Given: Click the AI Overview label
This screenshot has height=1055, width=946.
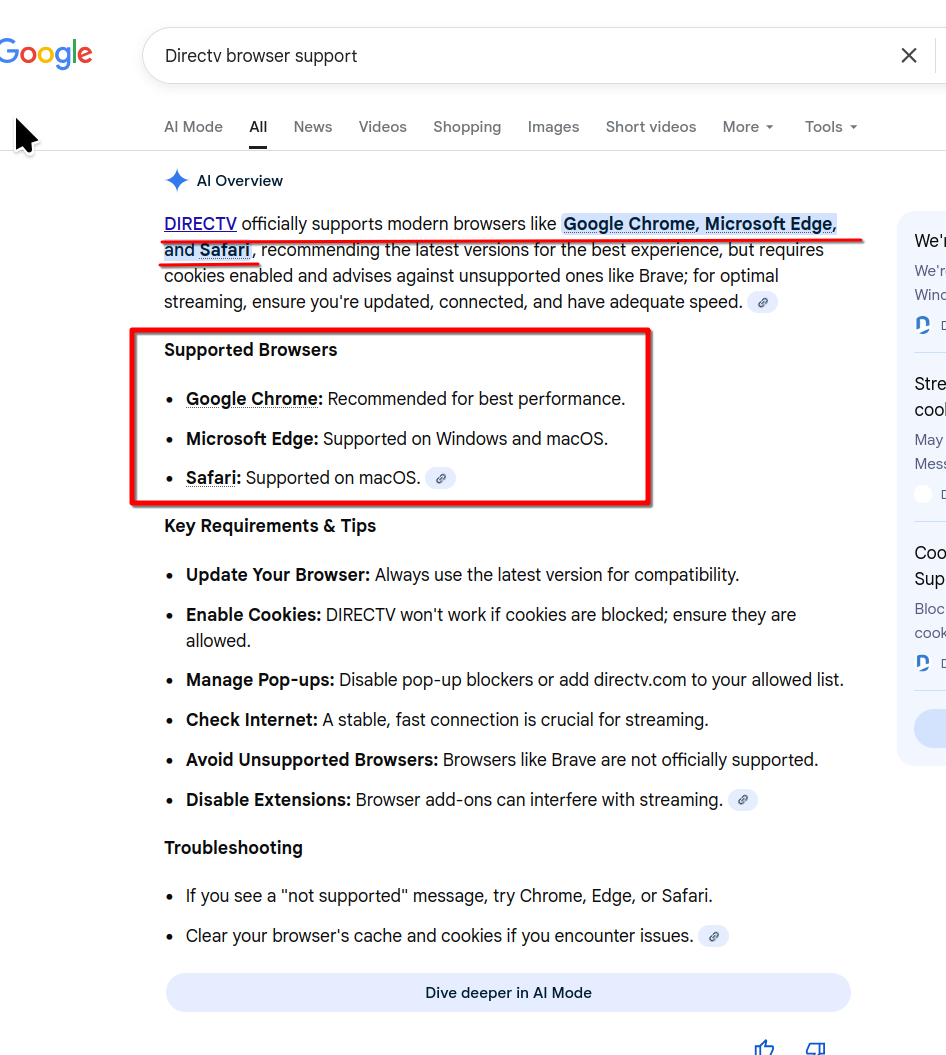Looking at the screenshot, I should pyautogui.click(x=240, y=181).
